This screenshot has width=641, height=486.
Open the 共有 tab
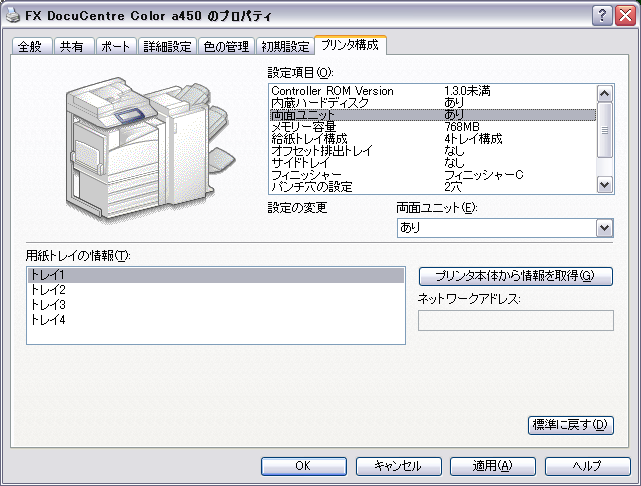pyautogui.click(x=72, y=46)
